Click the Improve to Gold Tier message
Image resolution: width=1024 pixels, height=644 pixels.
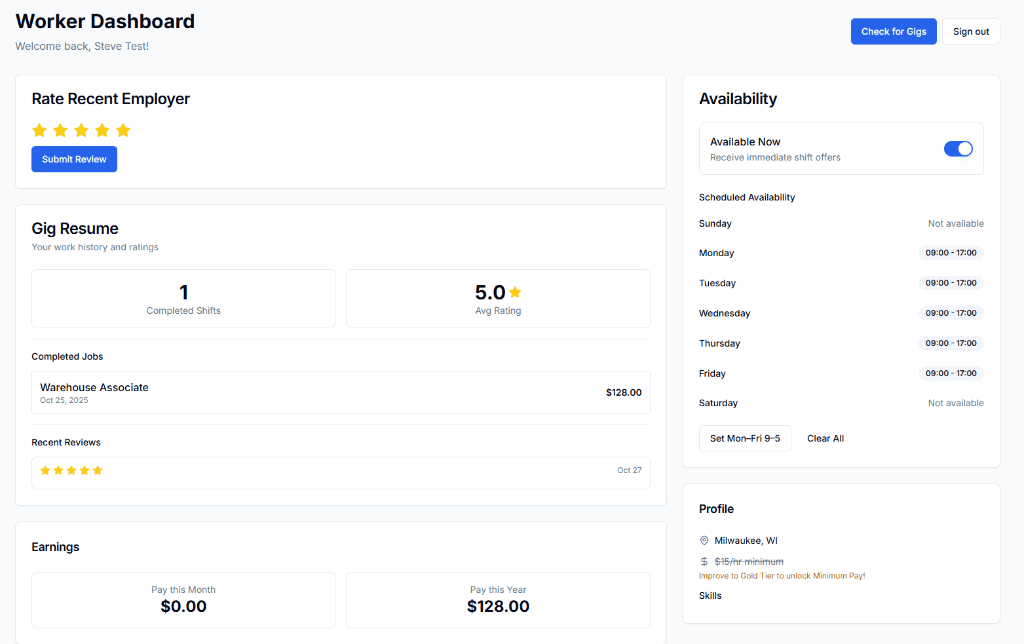pos(784,575)
